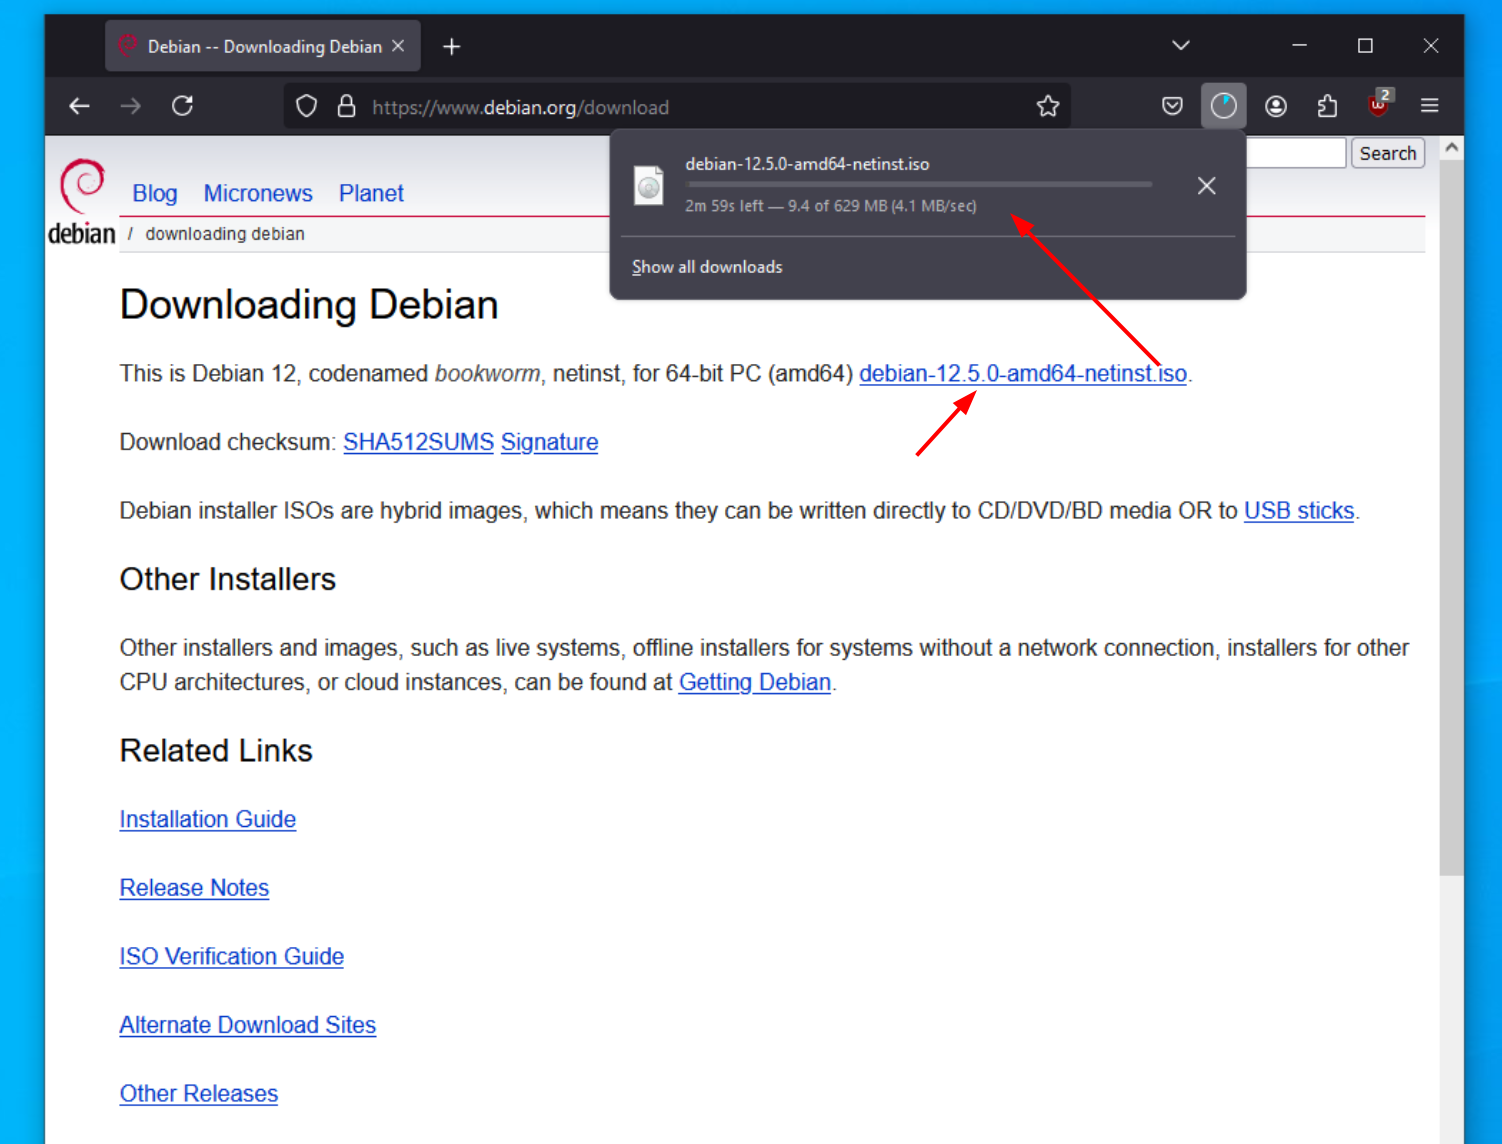Open the Release Notes link
Viewport: 1502px width, 1144px height.
click(x=194, y=888)
